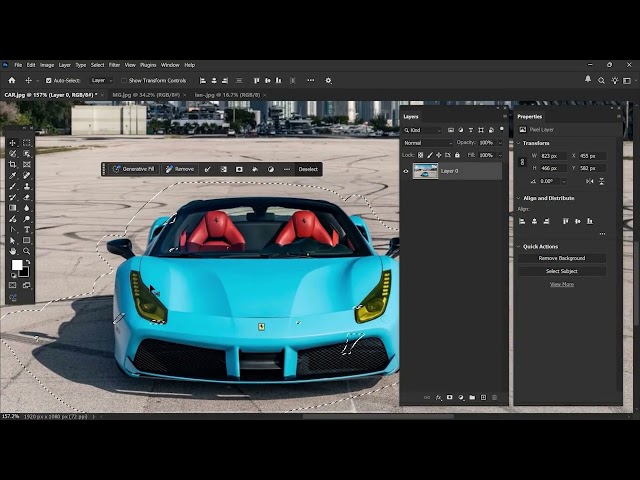Click the Create New Layer icon
Viewport: 640px width, 480px height.
click(483, 397)
